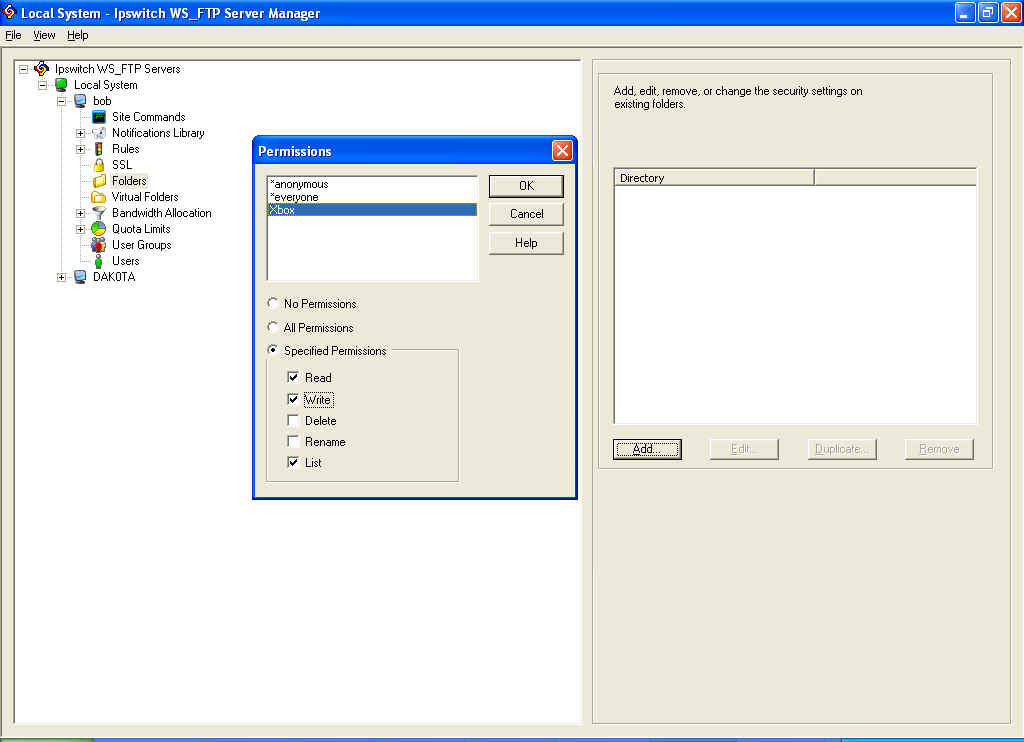The height and width of the screenshot is (742, 1024).
Task: Open the File menu
Action: pyautogui.click(x=13, y=35)
